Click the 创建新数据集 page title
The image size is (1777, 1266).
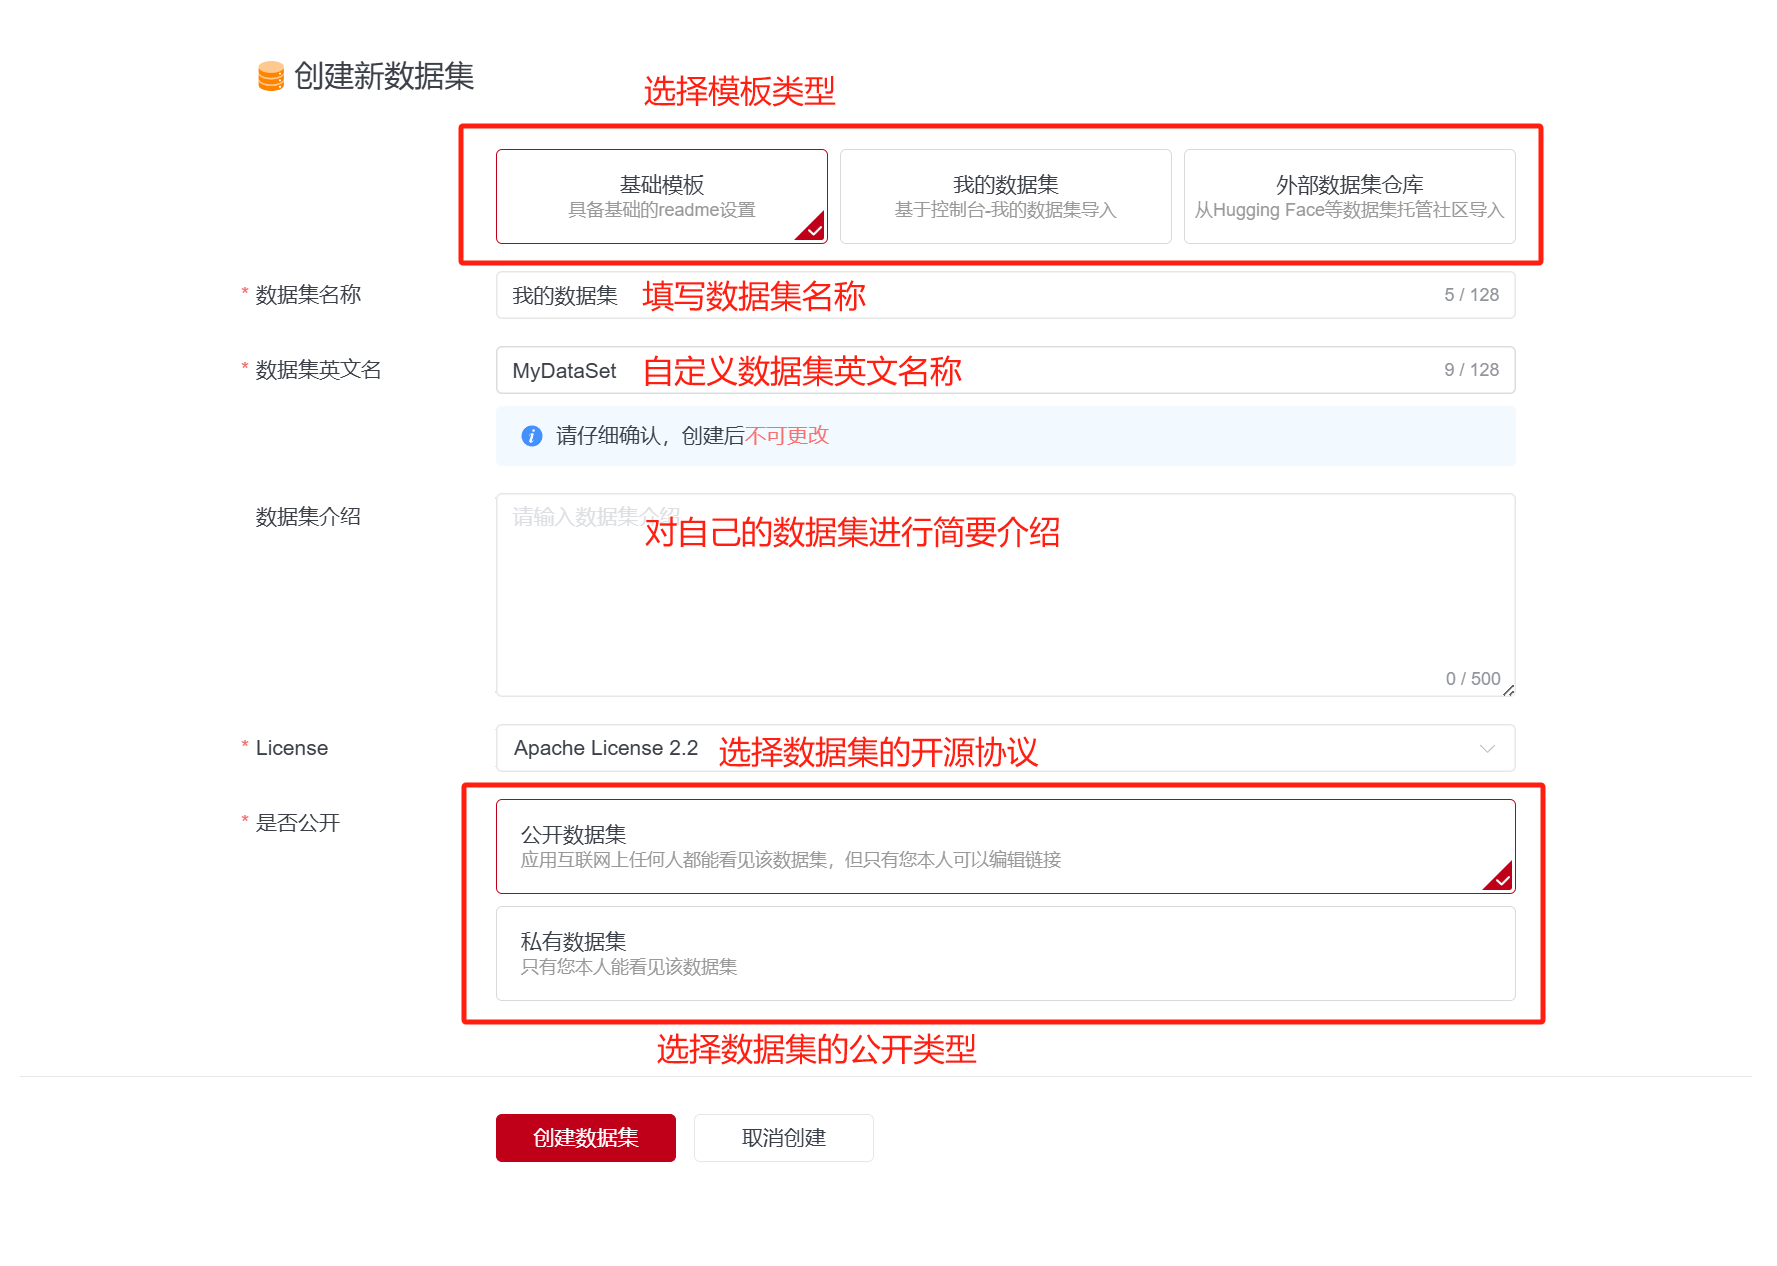383,76
